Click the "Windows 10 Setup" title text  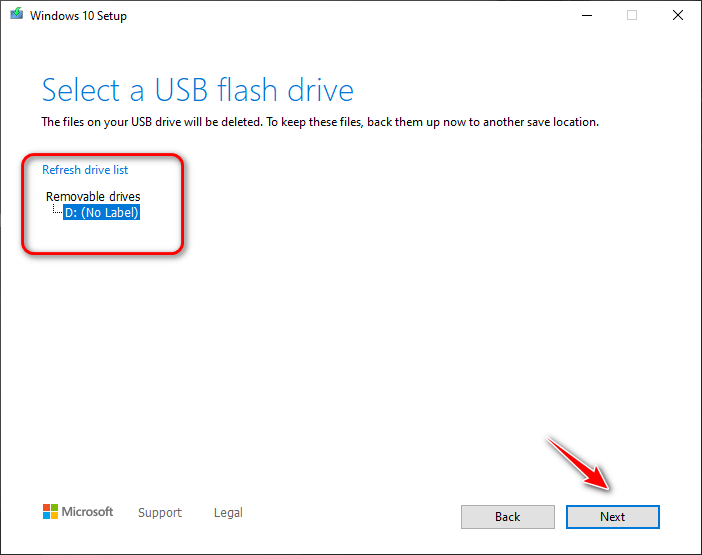79,16
